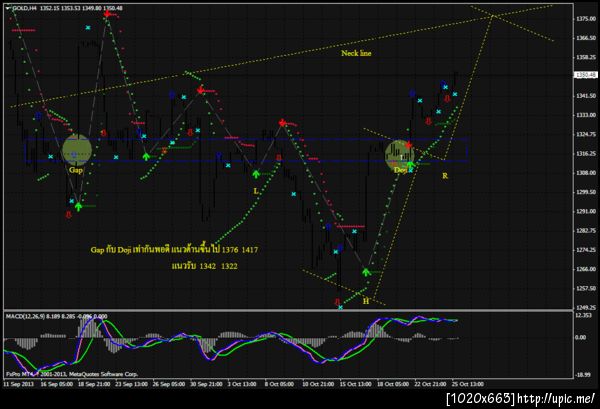Viewport: 600px width, 409px height.
Task: Select the 18 Oct 05:00 time axis label
Action: [x=393, y=384]
